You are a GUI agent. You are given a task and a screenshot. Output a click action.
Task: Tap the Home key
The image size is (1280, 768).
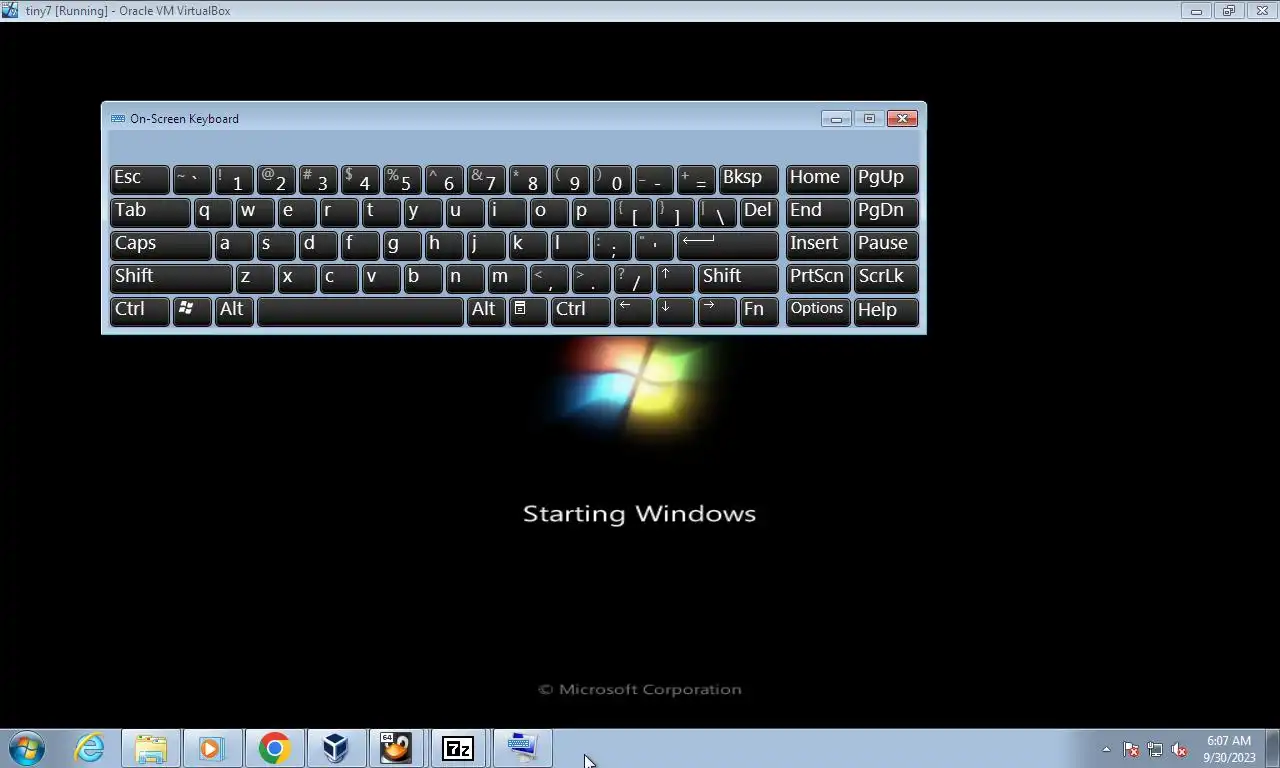point(817,178)
